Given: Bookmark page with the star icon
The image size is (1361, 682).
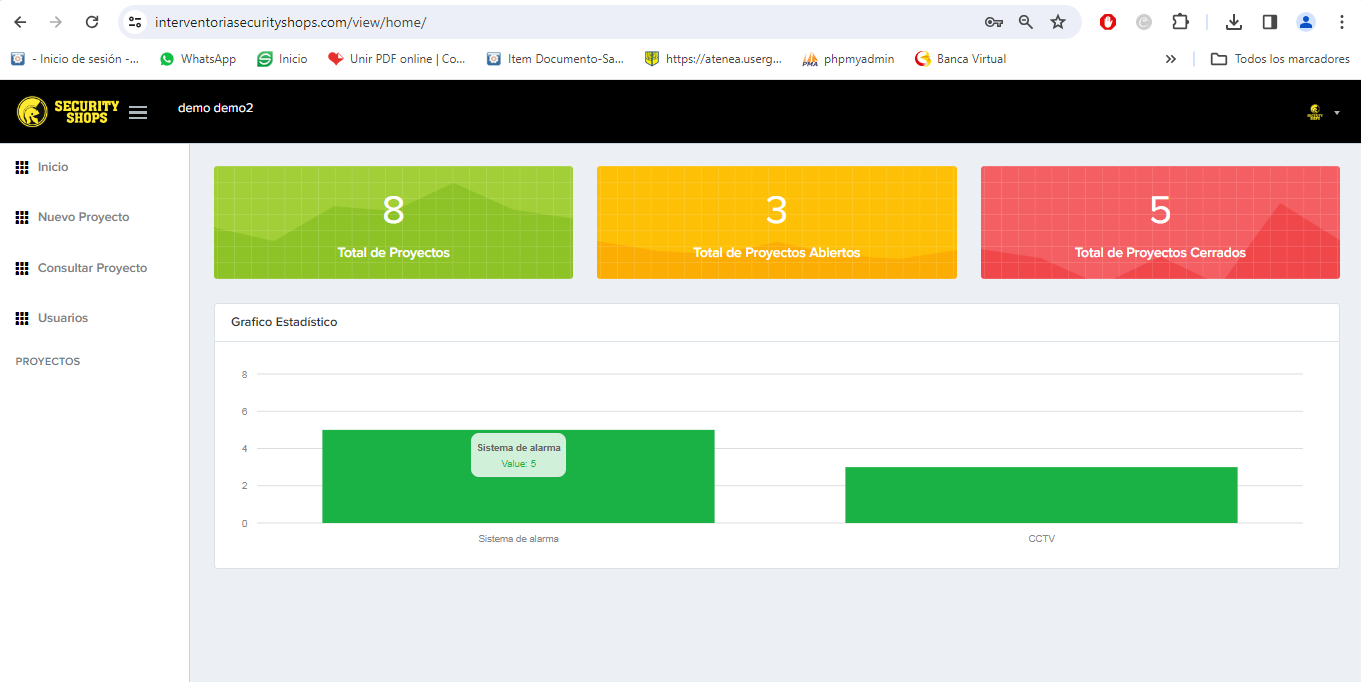Looking at the screenshot, I should 1058,22.
